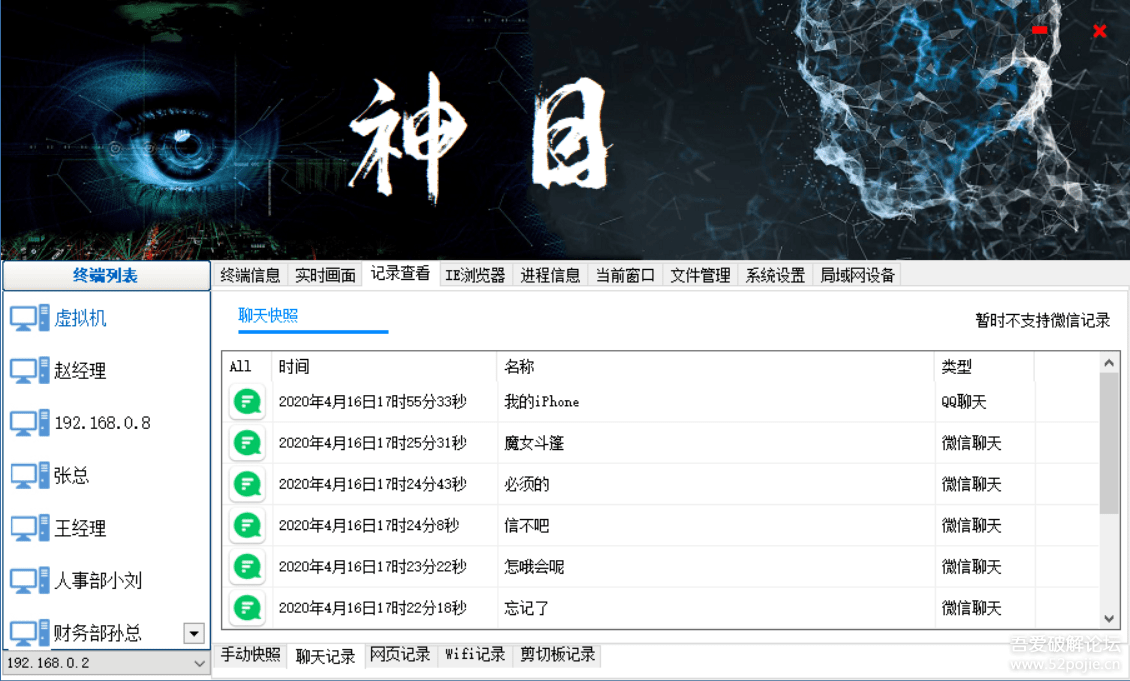Select the 虚拟机 terminal computer icon
The image size is (1130, 681).
click(26, 317)
